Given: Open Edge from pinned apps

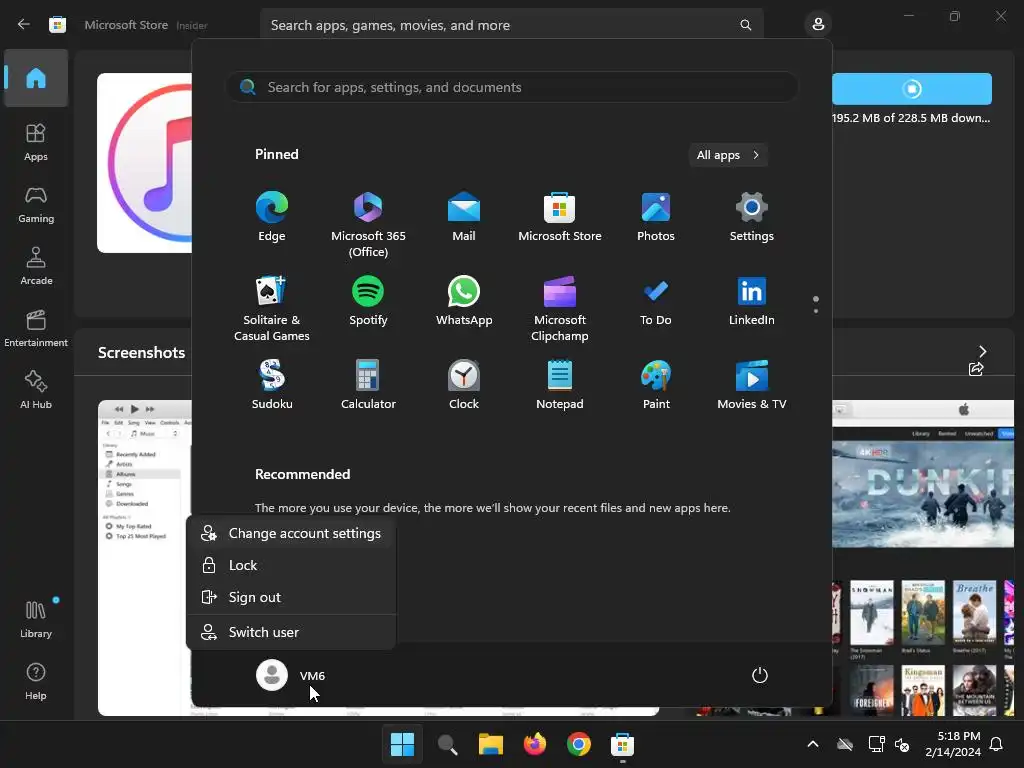Looking at the screenshot, I should pyautogui.click(x=272, y=217).
